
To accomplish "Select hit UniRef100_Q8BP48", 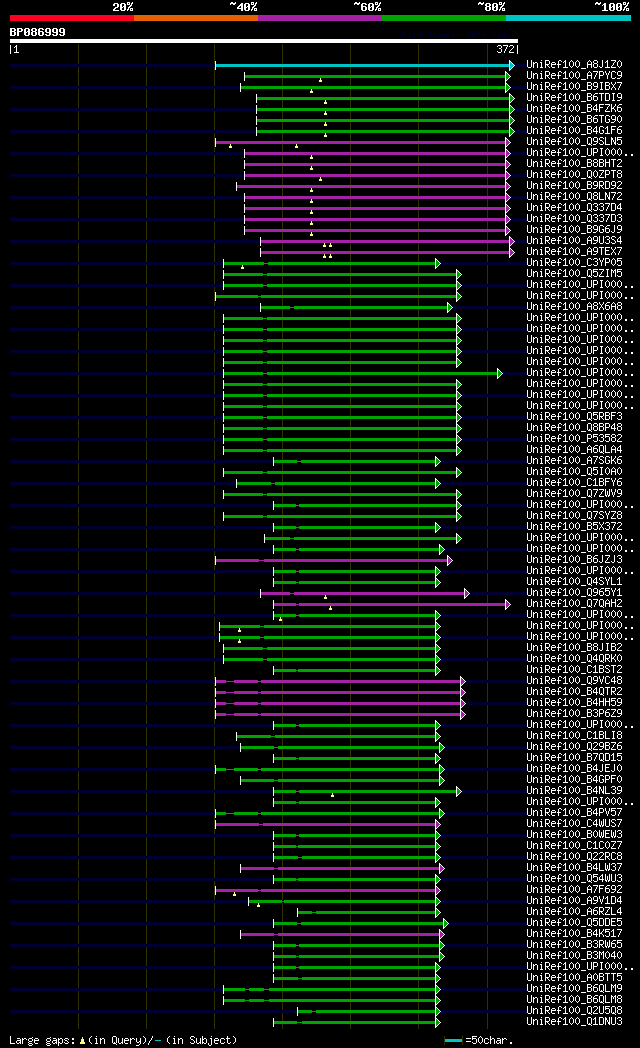I will pyautogui.click(x=574, y=428).
